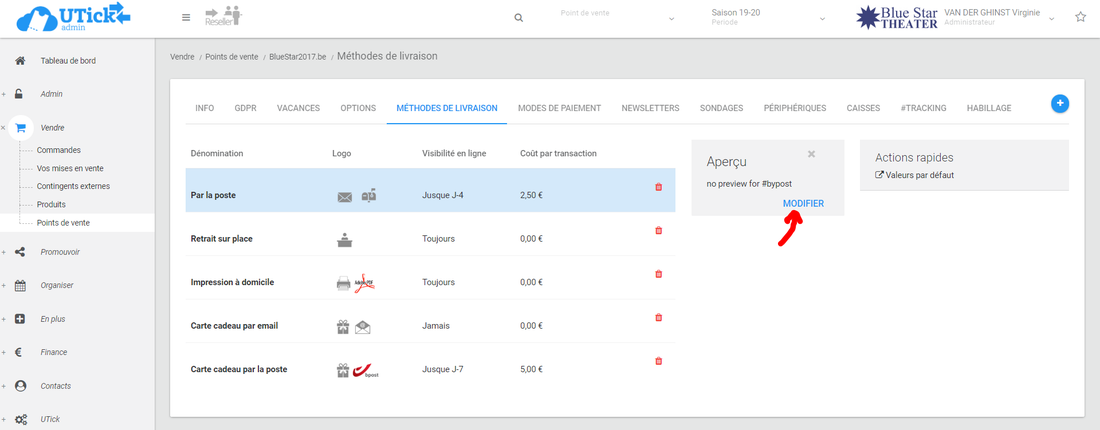This screenshot has width=1100, height=430.
Task: Click the blue plus add button
Action: click(x=1060, y=103)
